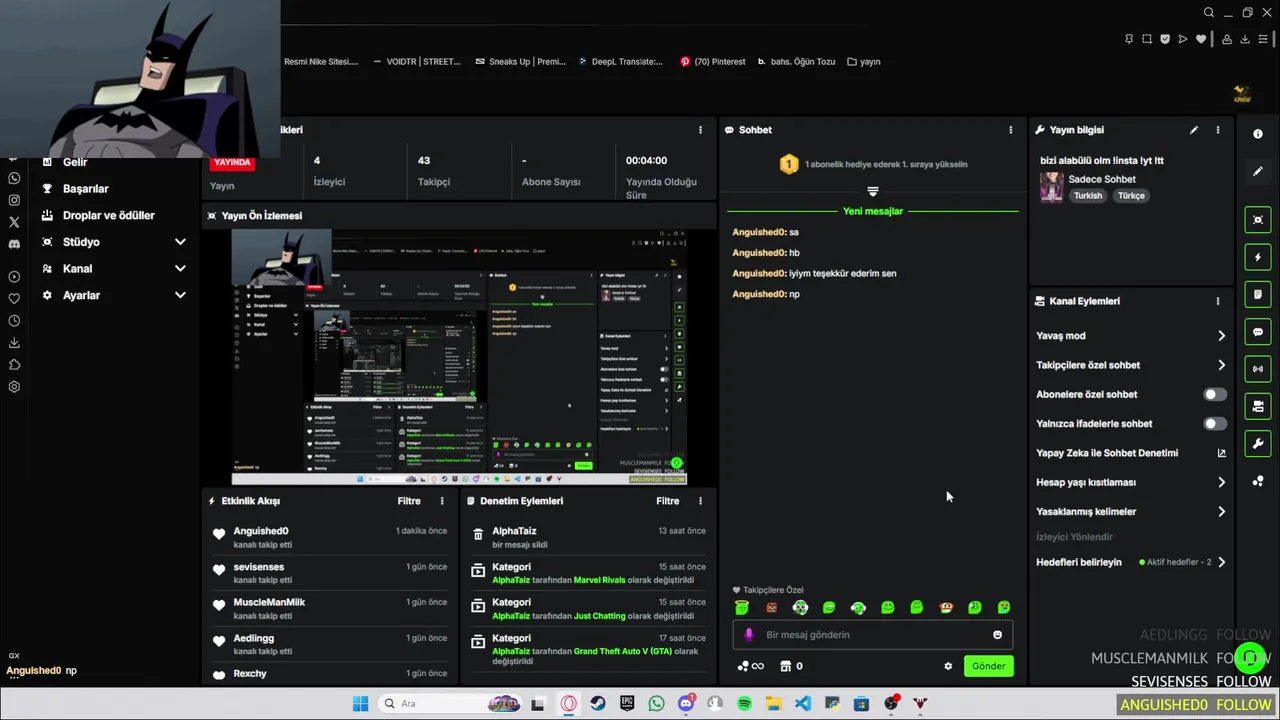This screenshot has width=1280, height=720.
Task: Open WhatsApp in the Opera GX sidebar
Action: pyautogui.click(x=14, y=178)
